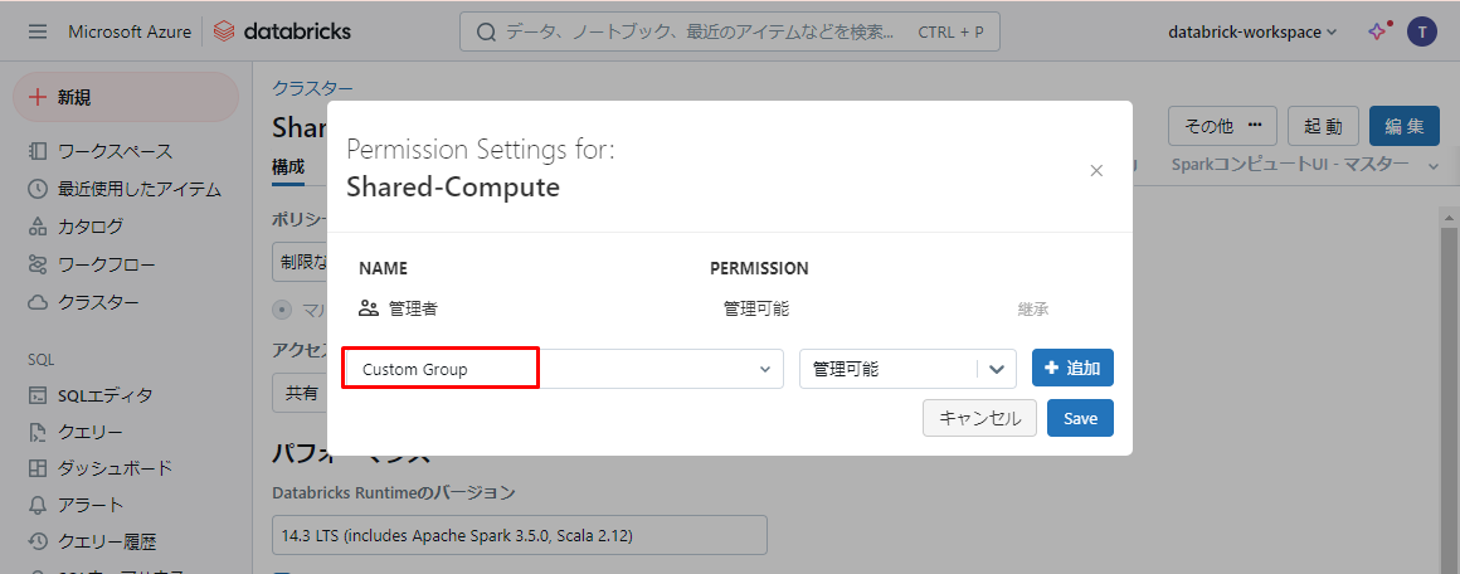Viewport: 1460px width, 574px height.
Task: Switch the databrick-workspace selector
Action: [1252, 32]
